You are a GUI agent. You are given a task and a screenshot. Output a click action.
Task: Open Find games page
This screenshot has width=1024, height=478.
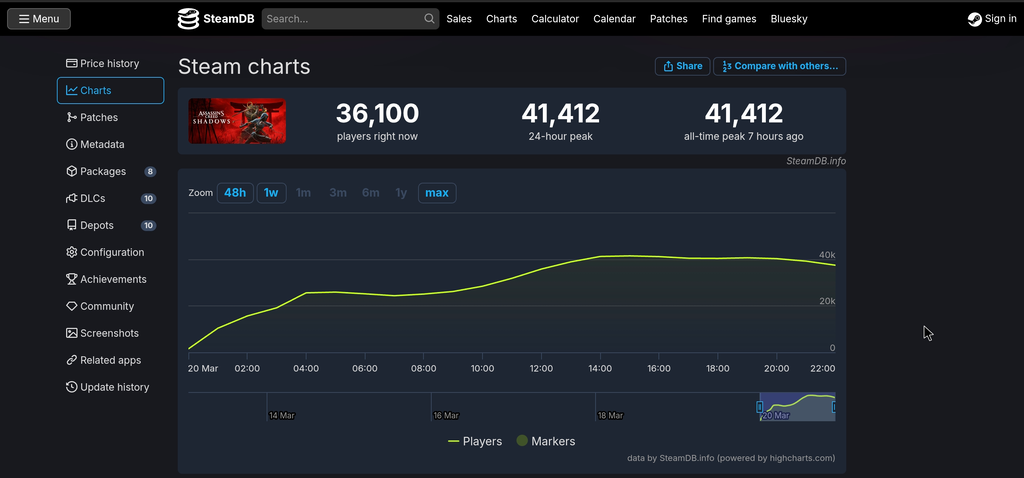[x=729, y=19]
